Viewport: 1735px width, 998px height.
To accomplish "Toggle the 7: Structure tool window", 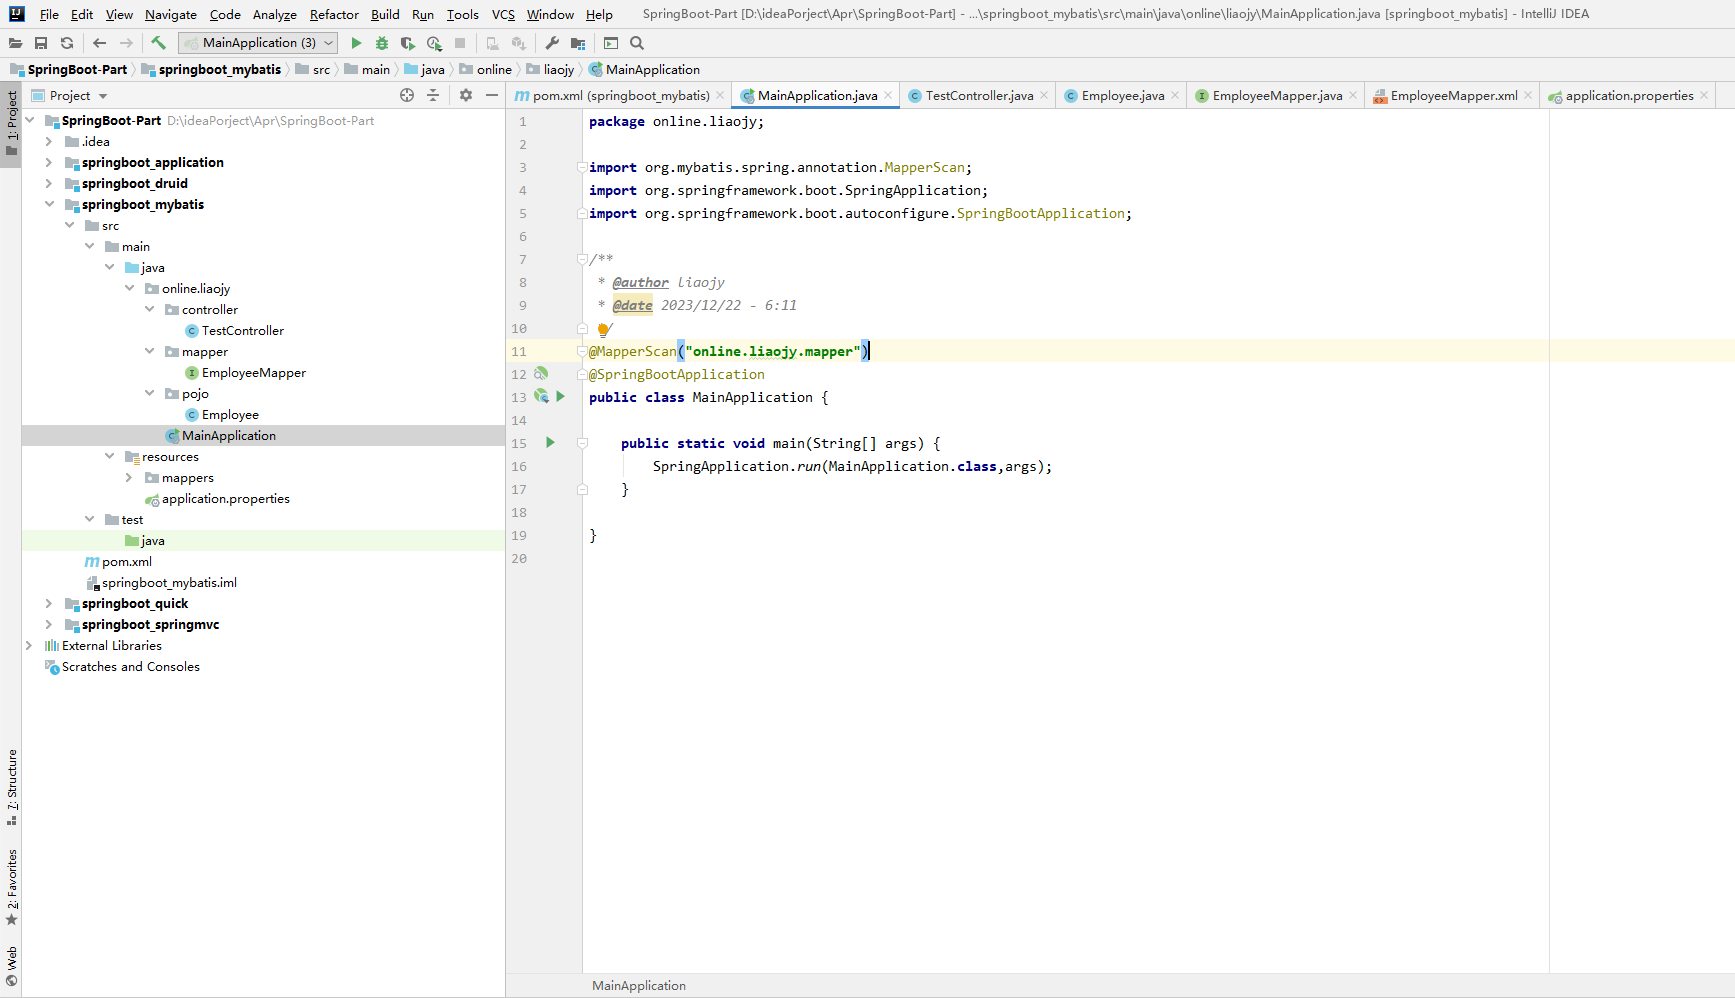I will [11, 788].
